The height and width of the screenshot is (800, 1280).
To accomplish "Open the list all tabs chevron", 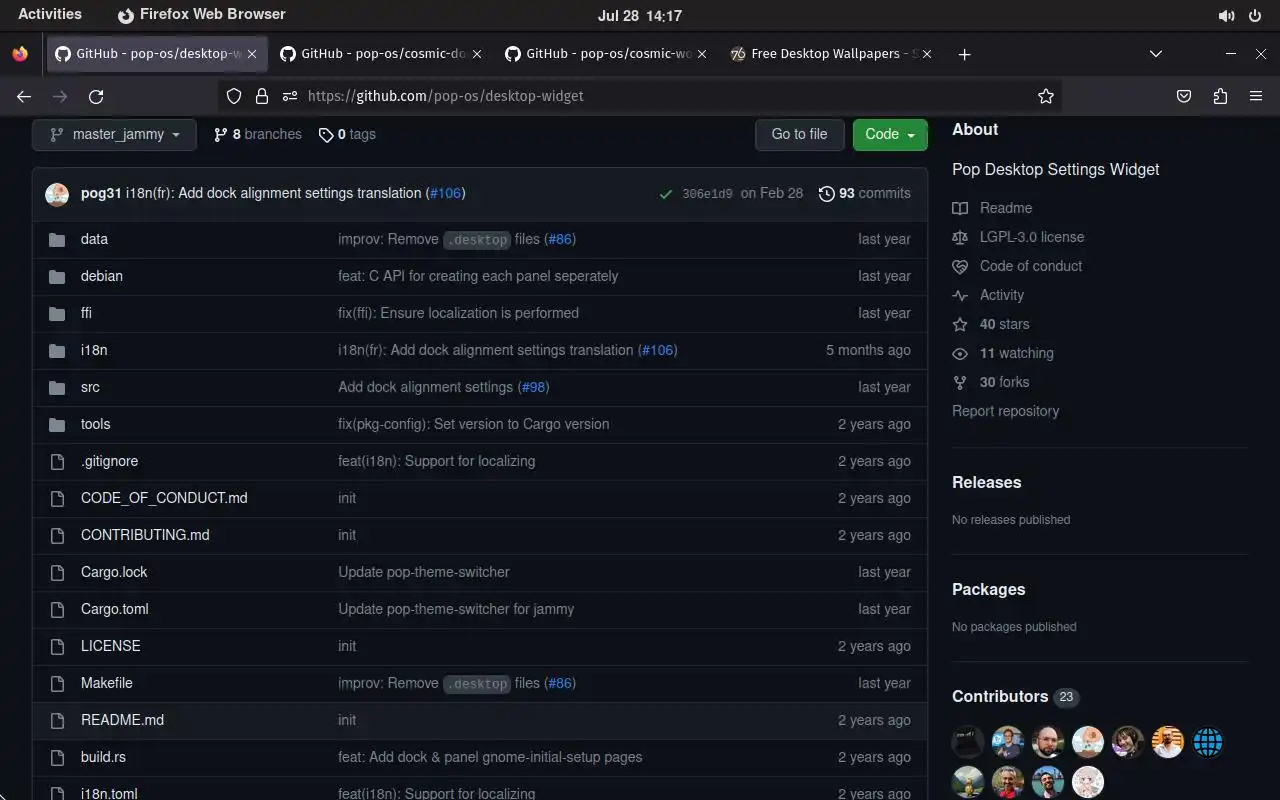I will click(x=1156, y=54).
